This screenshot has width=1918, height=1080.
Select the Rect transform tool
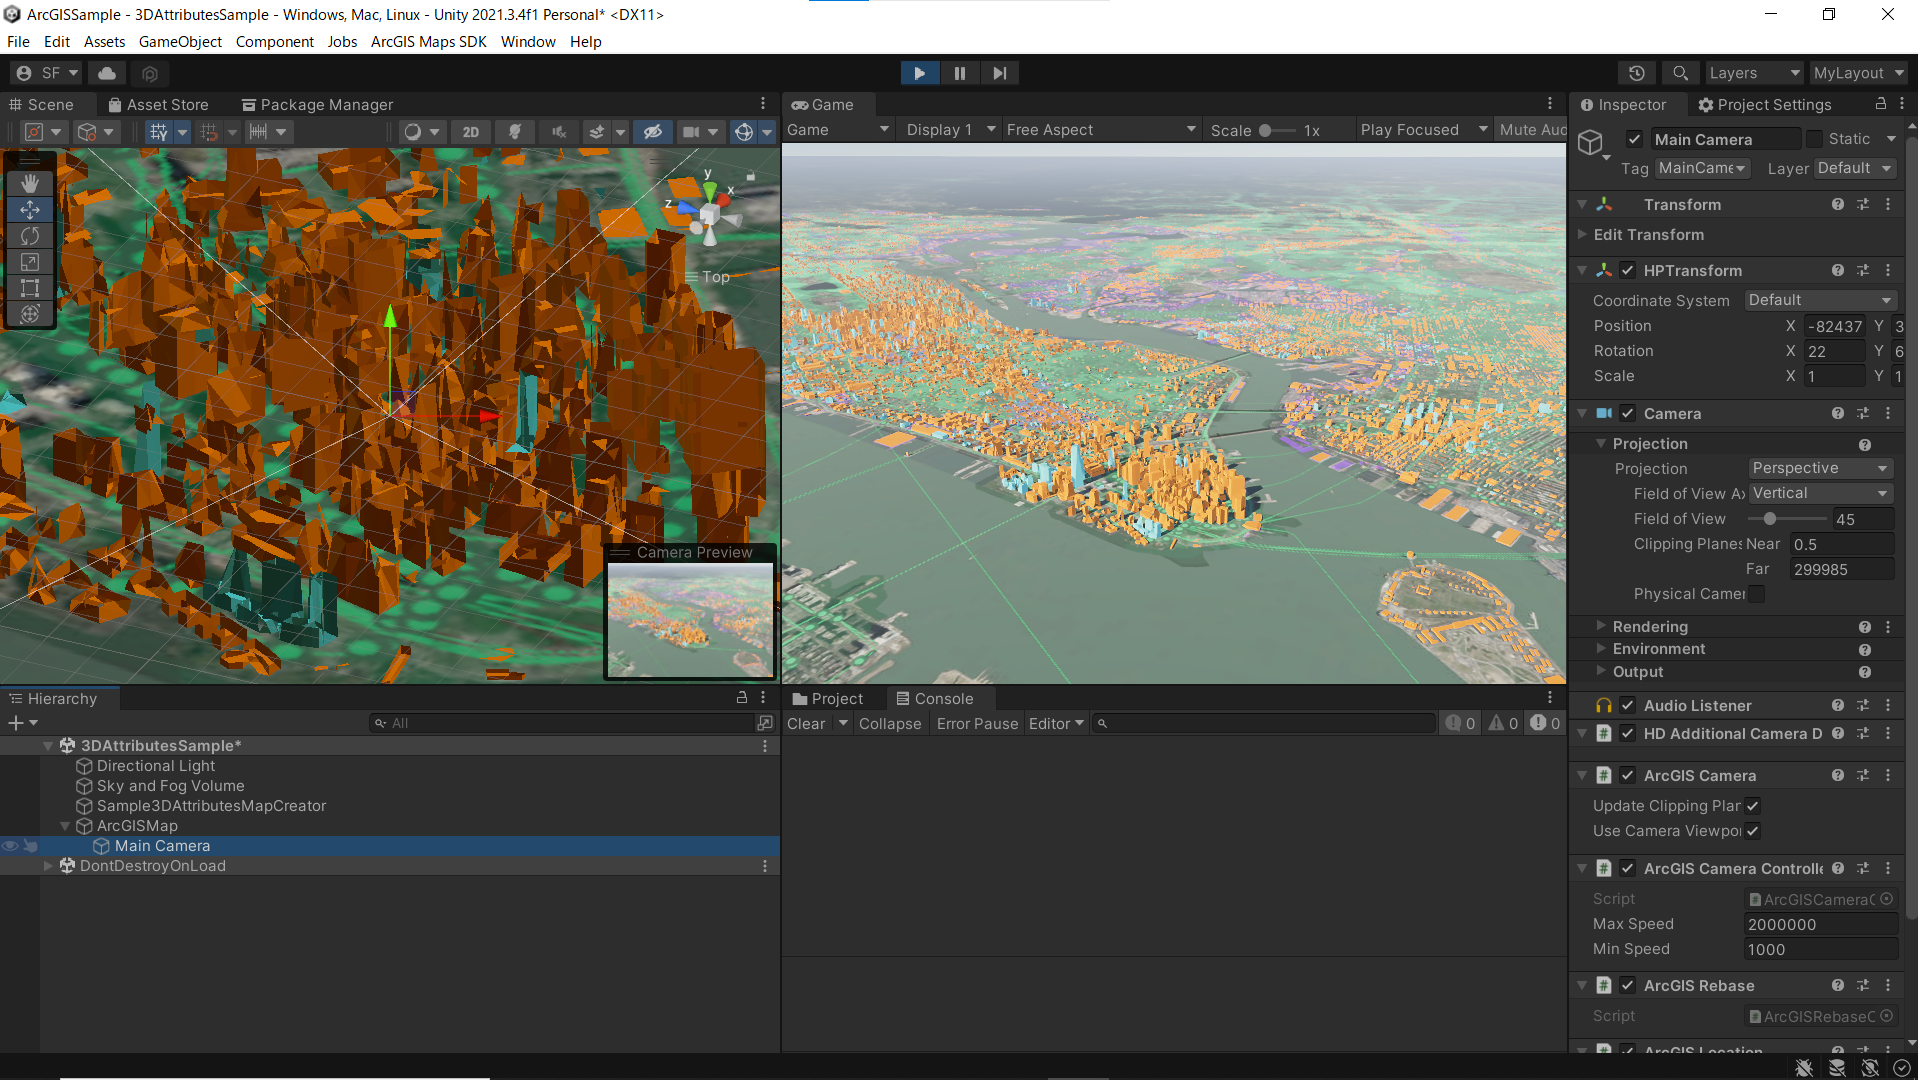coord(30,288)
